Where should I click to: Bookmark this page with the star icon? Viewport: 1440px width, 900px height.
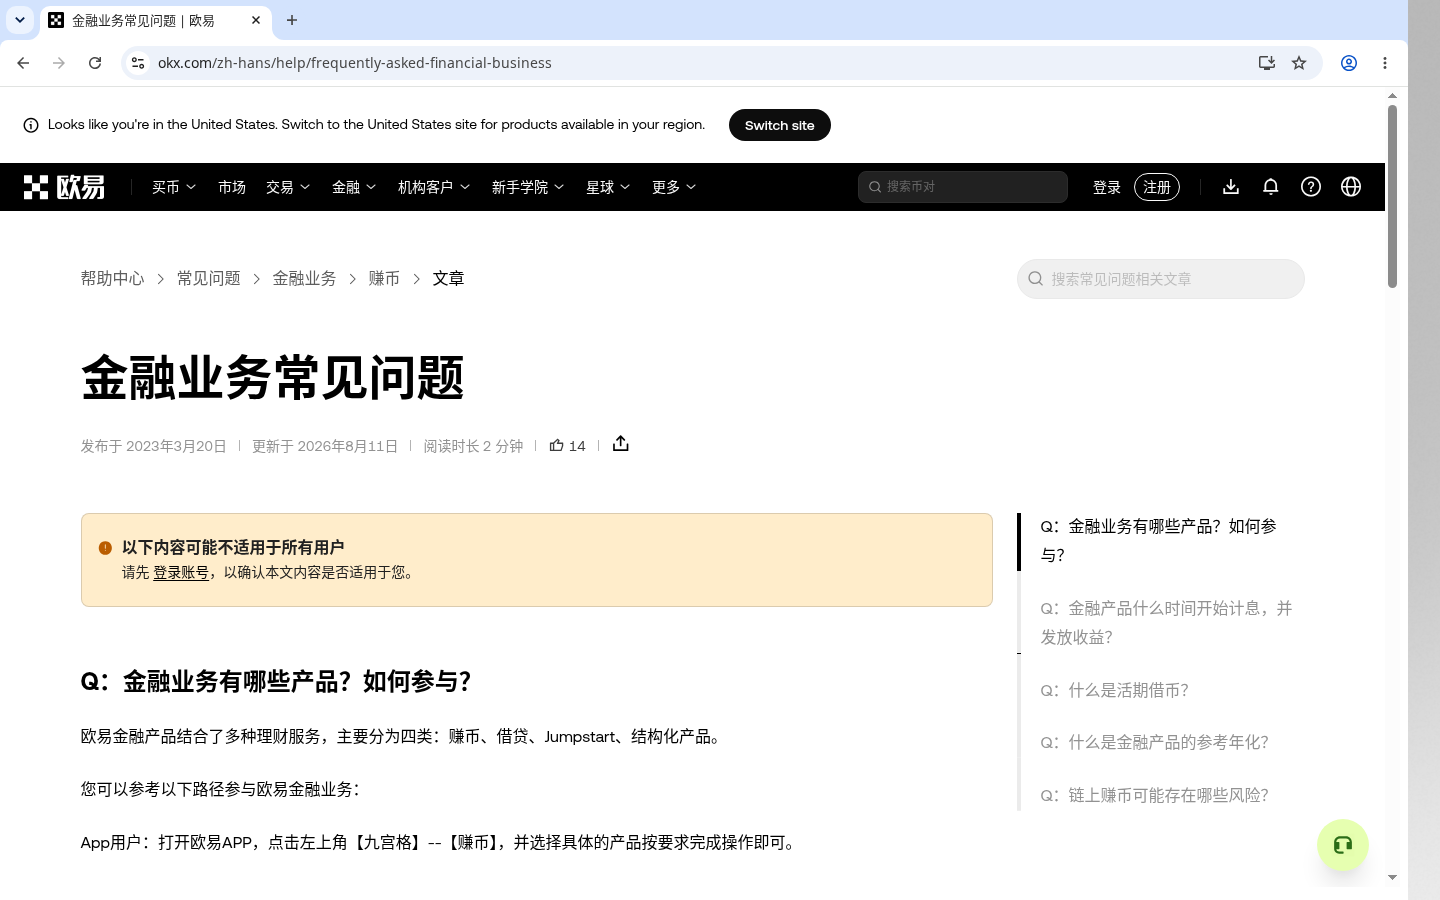[1299, 63]
